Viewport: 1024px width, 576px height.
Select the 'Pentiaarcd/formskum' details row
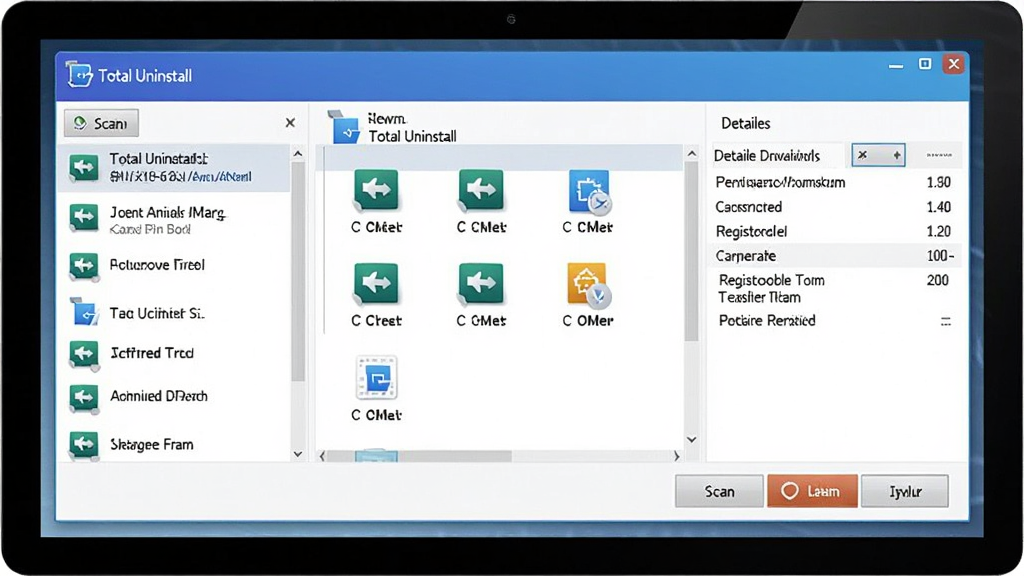pos(835,182)
